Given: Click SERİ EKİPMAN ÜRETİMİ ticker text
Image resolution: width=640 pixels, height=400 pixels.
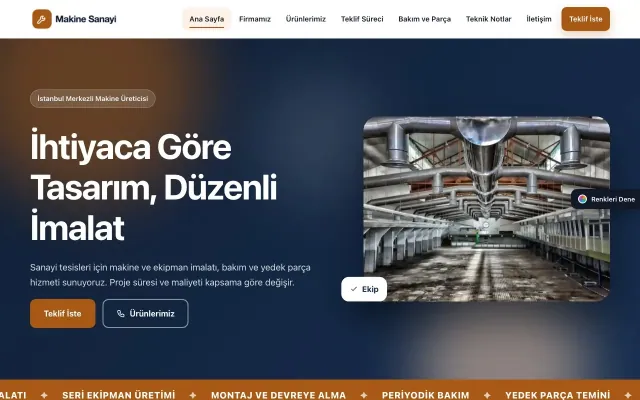Looking at the screenshot, I should [x=118, y=395].
